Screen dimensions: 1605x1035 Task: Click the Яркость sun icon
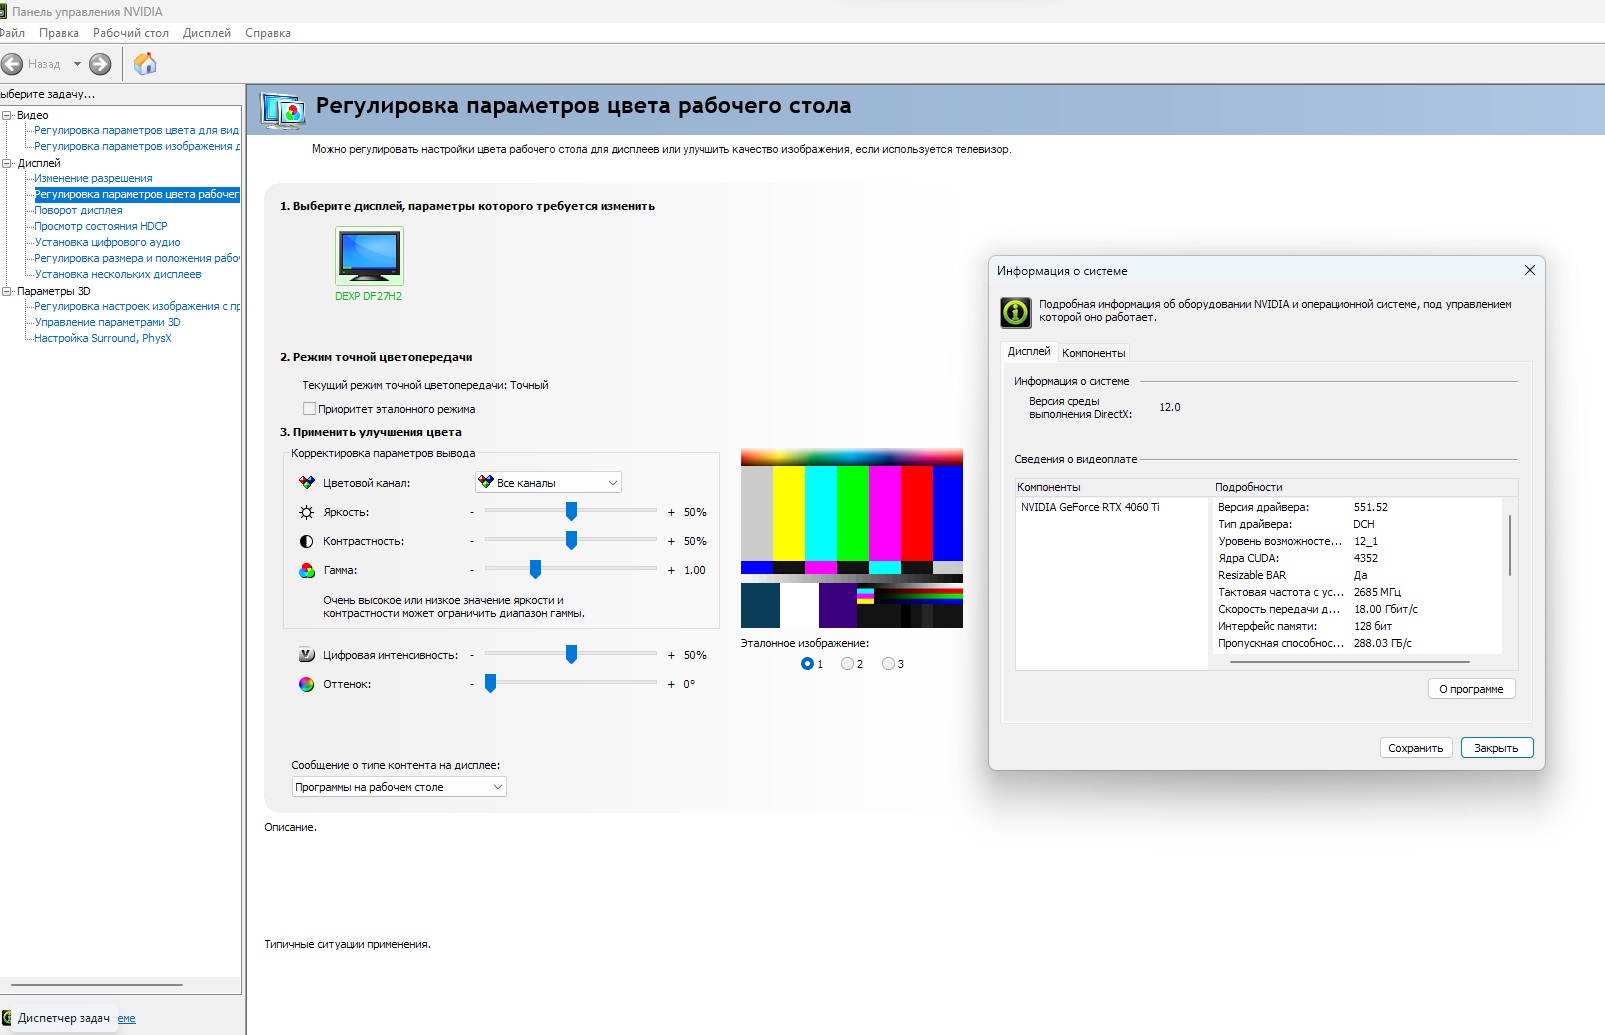click(307, 512)
